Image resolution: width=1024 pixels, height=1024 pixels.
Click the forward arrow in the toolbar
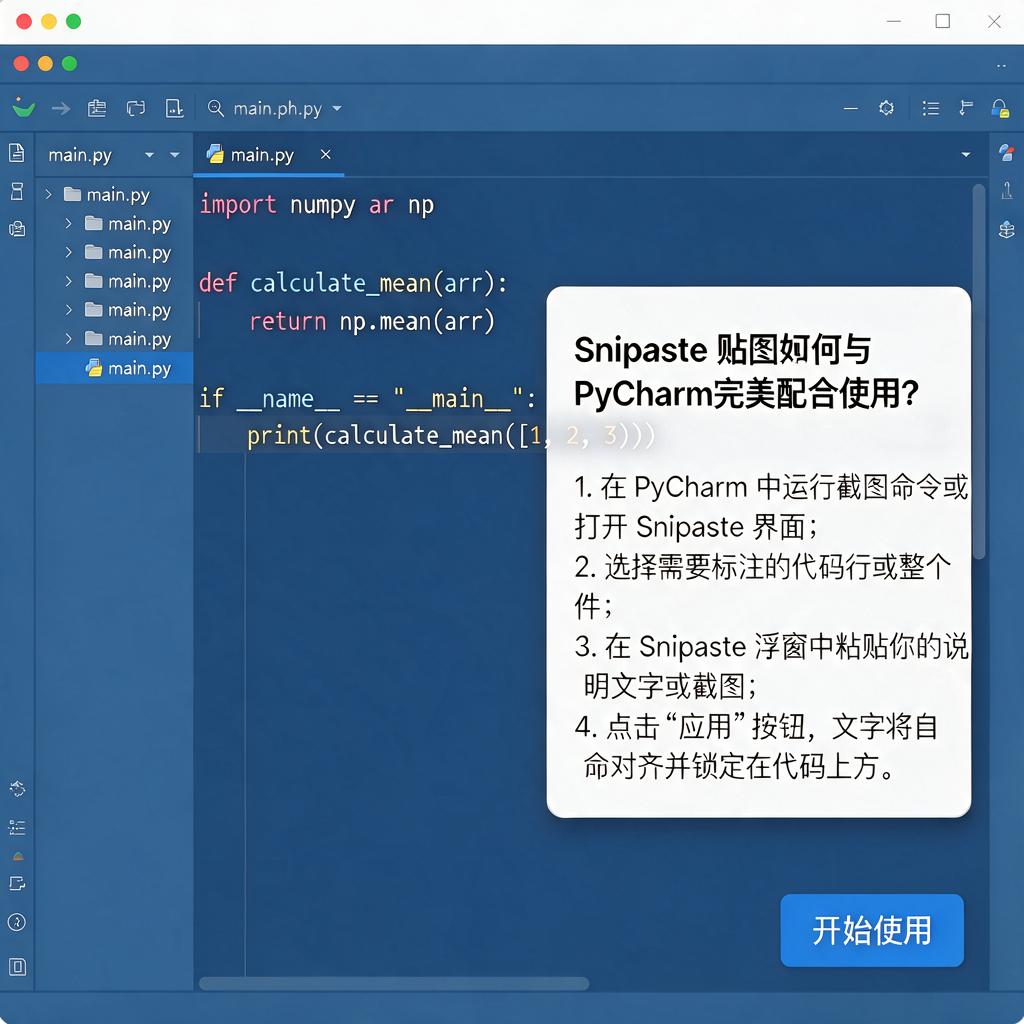(x=61, y=108)
